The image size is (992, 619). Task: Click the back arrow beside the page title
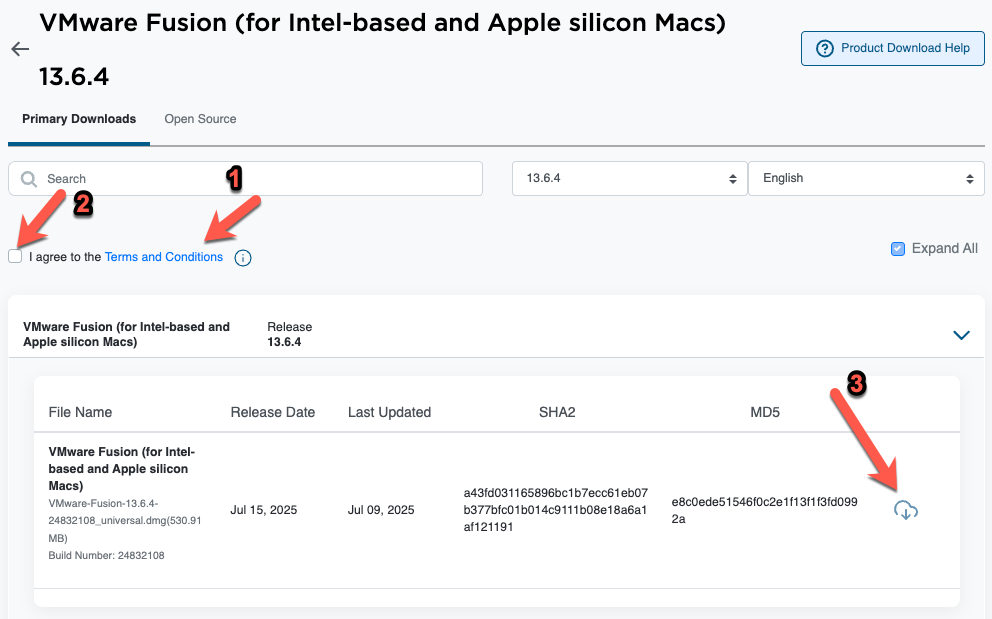pyautogui.click(x=20, y=49)
